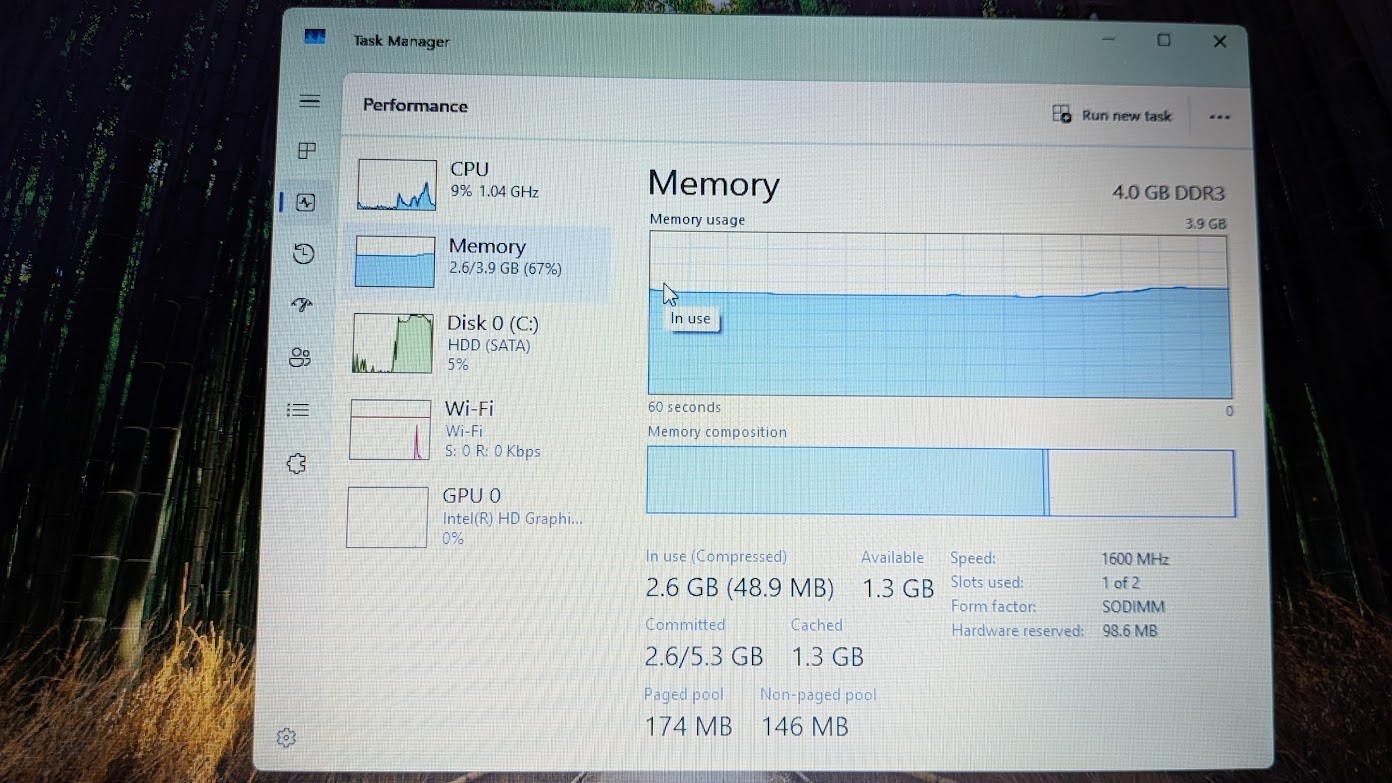
Task: Click the Non-paged pool 146 MB value
Action: point(805,726)
